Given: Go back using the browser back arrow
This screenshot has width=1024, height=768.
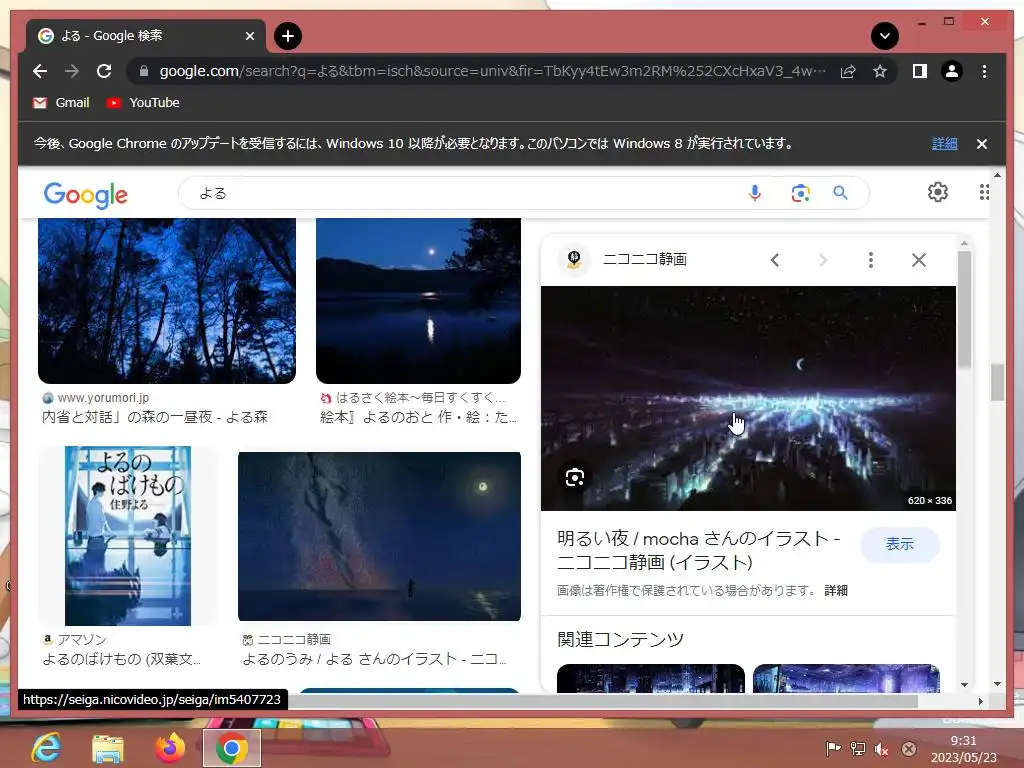Looking at the screenshot, I should (x=40, y=71).
